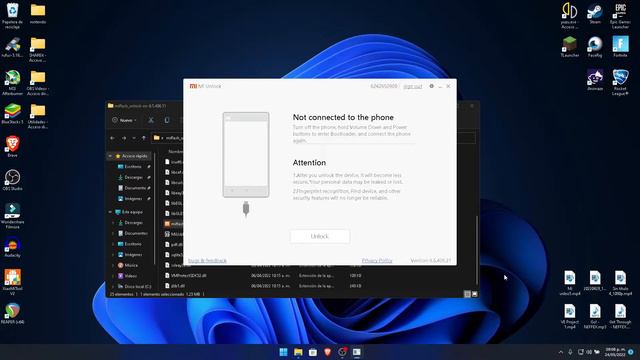Select Disco local (C:) in navigation pane
This screenshot has width=640, height=360.
pos(134,287)
